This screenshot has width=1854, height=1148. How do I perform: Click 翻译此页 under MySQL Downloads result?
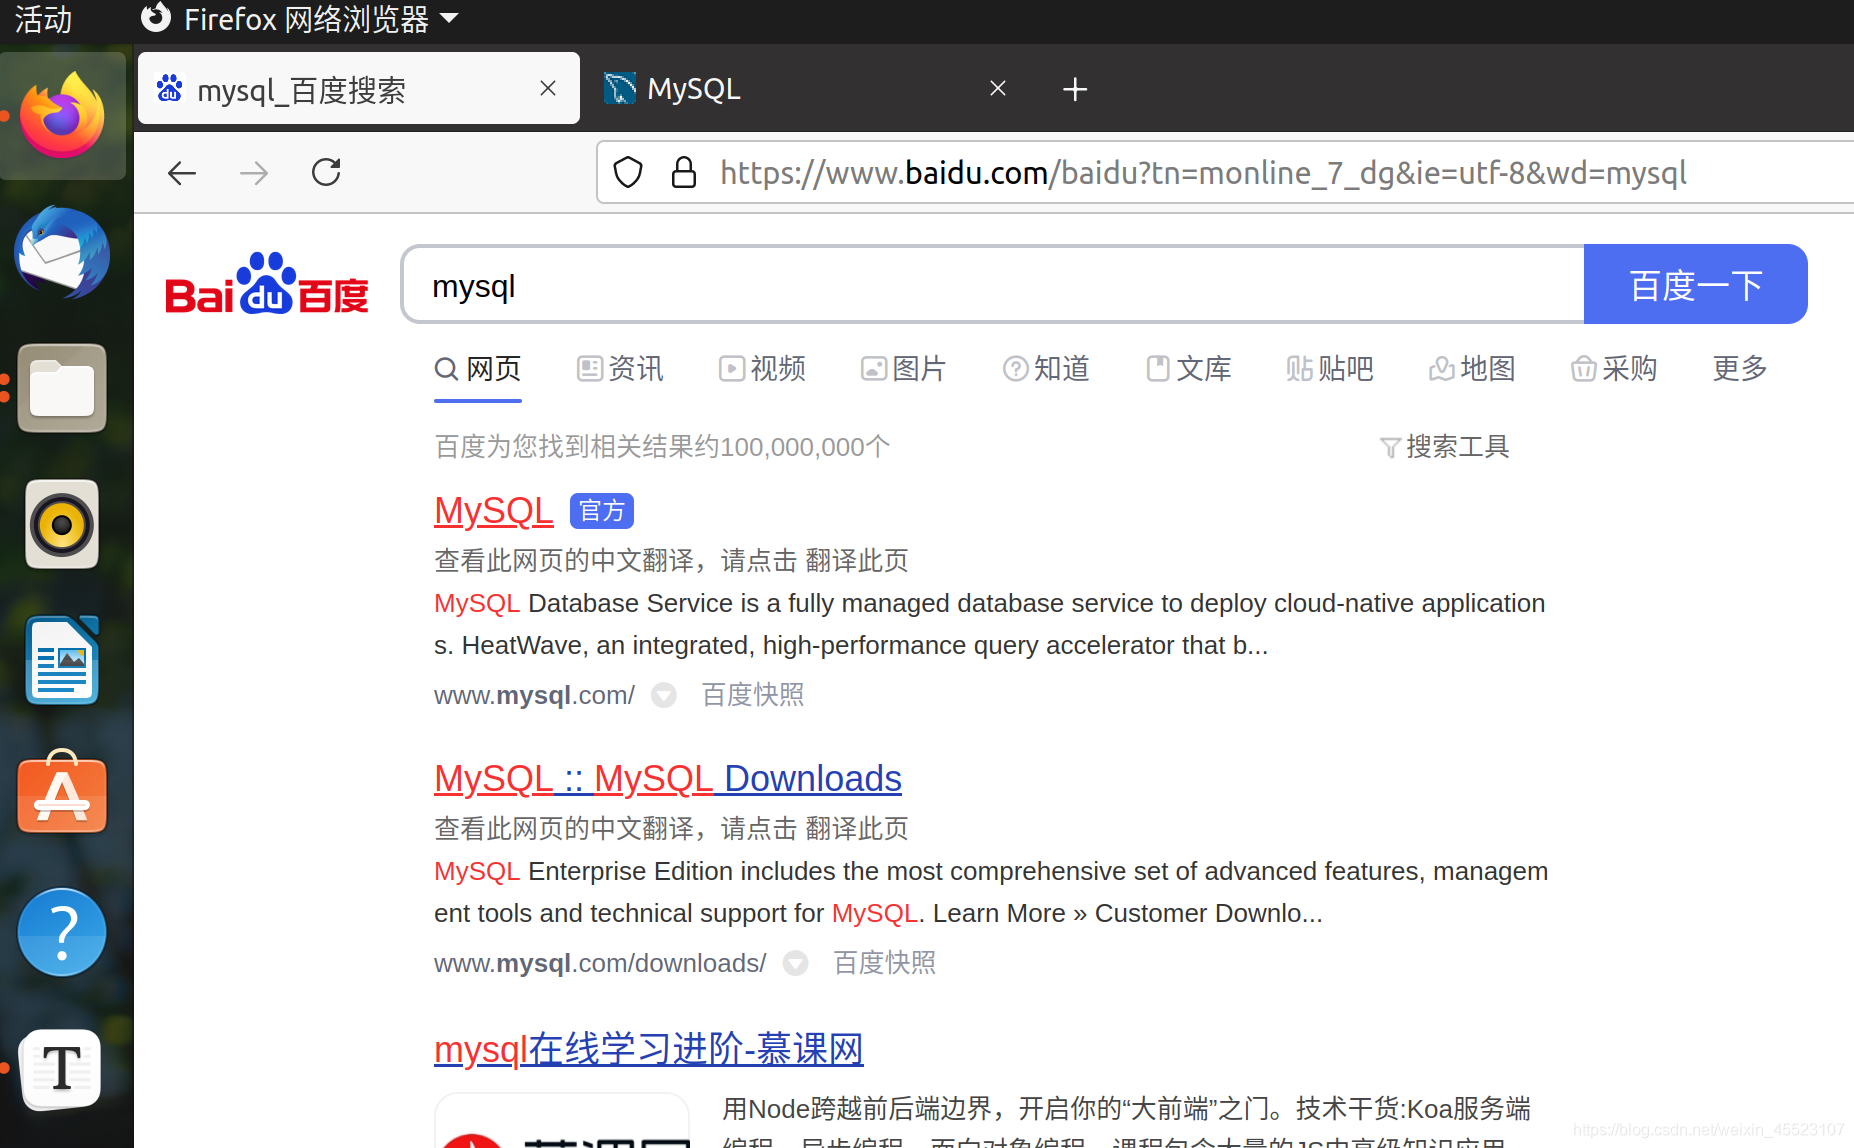coord(857,829)
